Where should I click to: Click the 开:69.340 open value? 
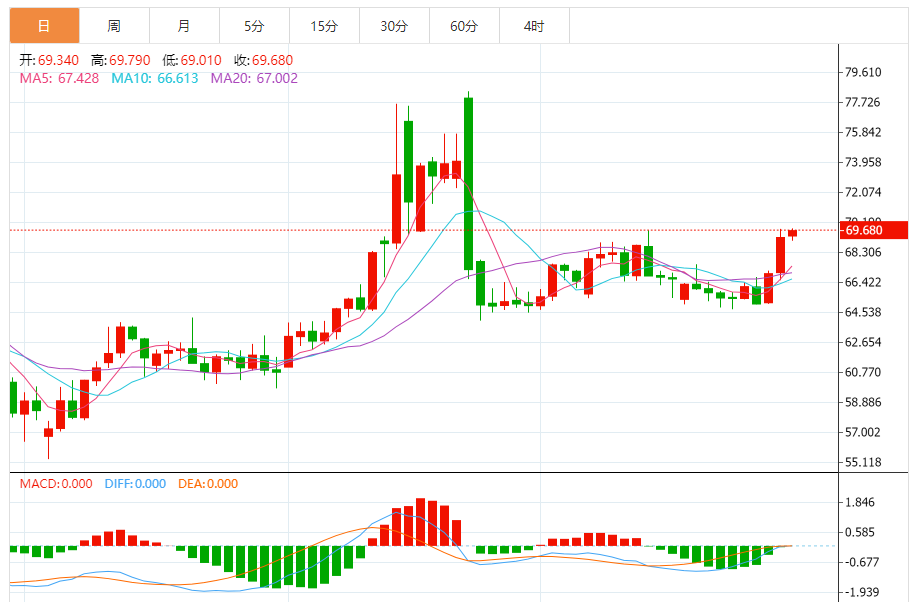click(49, 60)
